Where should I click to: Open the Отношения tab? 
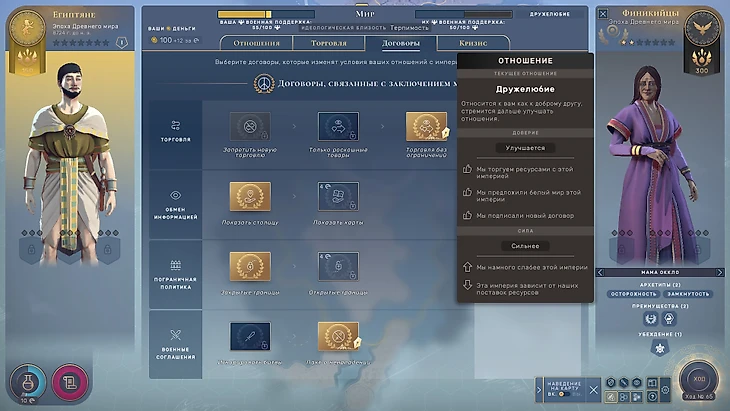point(256,43)
